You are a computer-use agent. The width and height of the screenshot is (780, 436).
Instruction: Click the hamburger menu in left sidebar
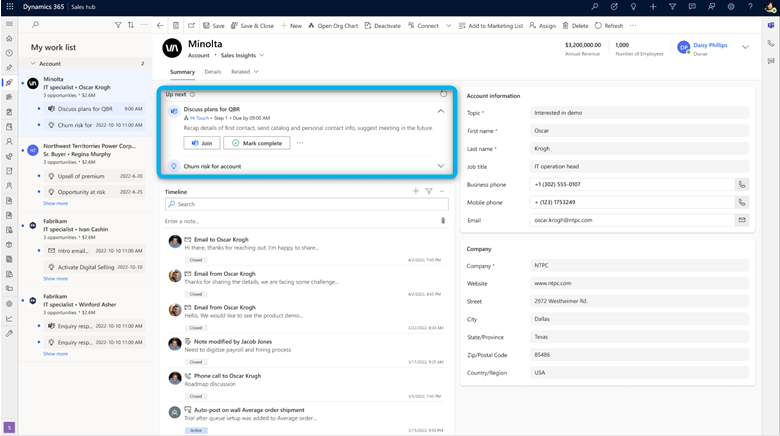pos(9,24)
